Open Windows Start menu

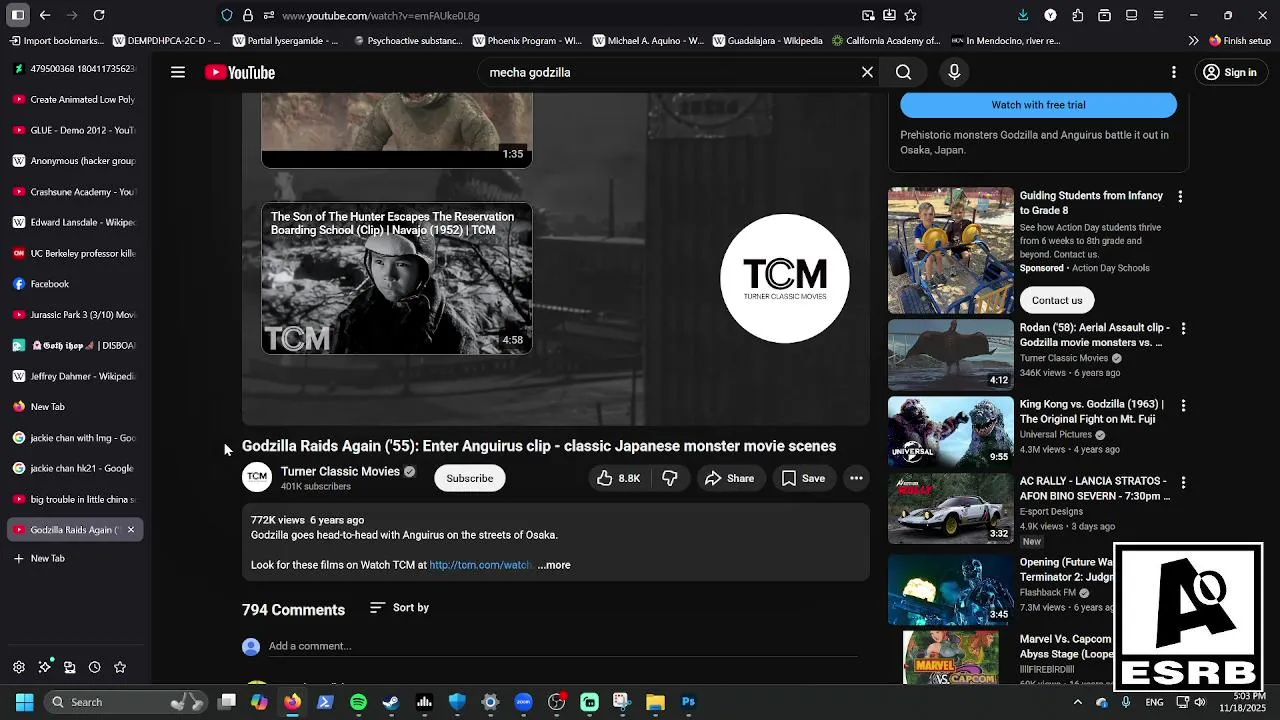coord(25,702)
